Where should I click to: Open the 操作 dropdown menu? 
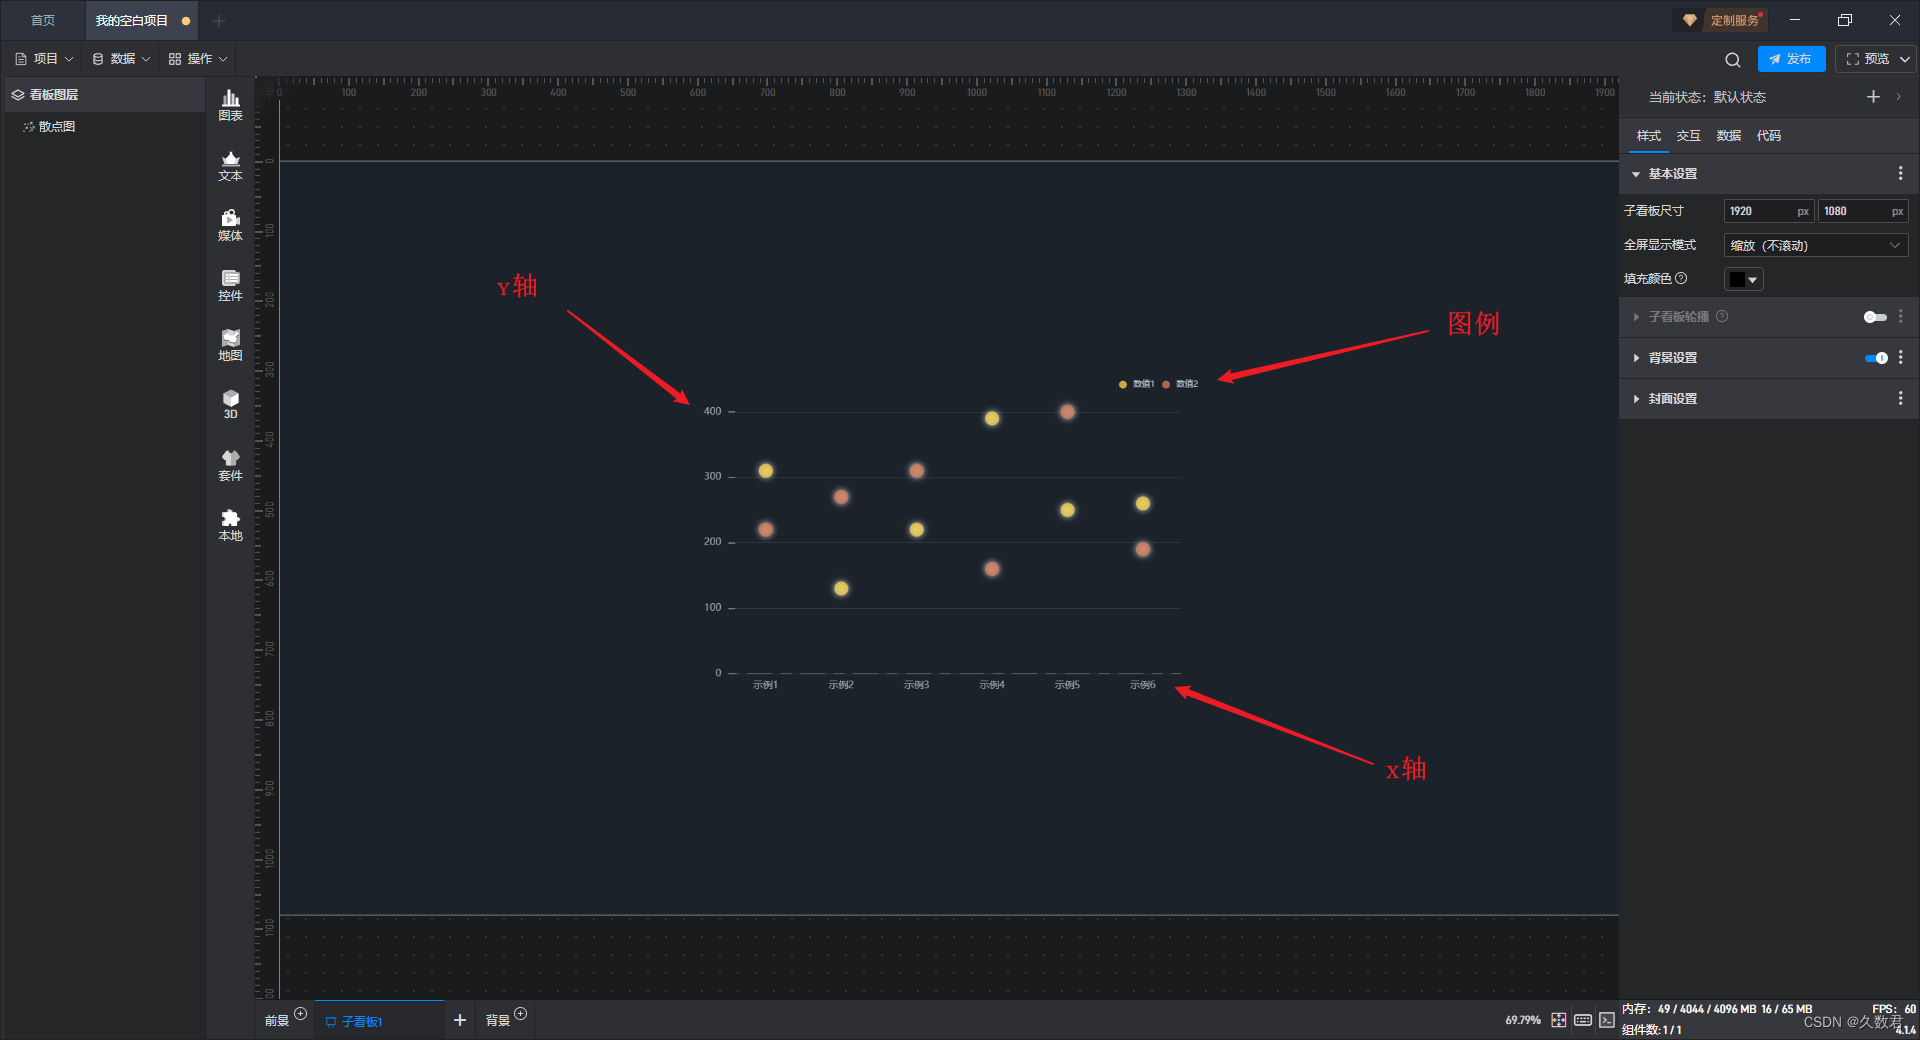point(198,59)
